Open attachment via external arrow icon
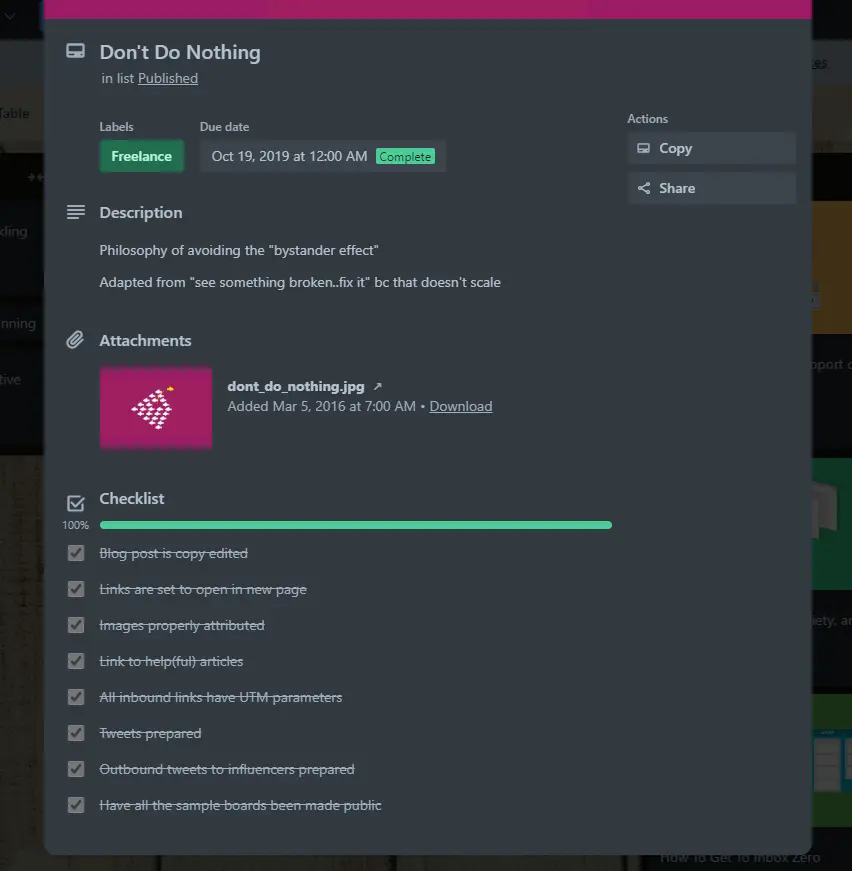 click(377, 386)
